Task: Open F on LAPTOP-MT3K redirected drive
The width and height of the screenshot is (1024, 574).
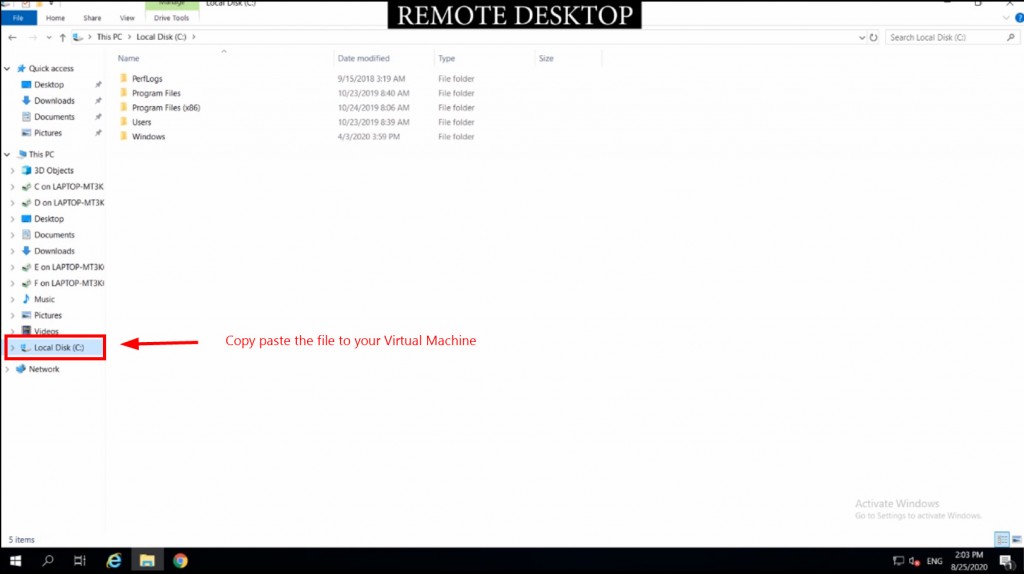Action: [x=69, y=283]
